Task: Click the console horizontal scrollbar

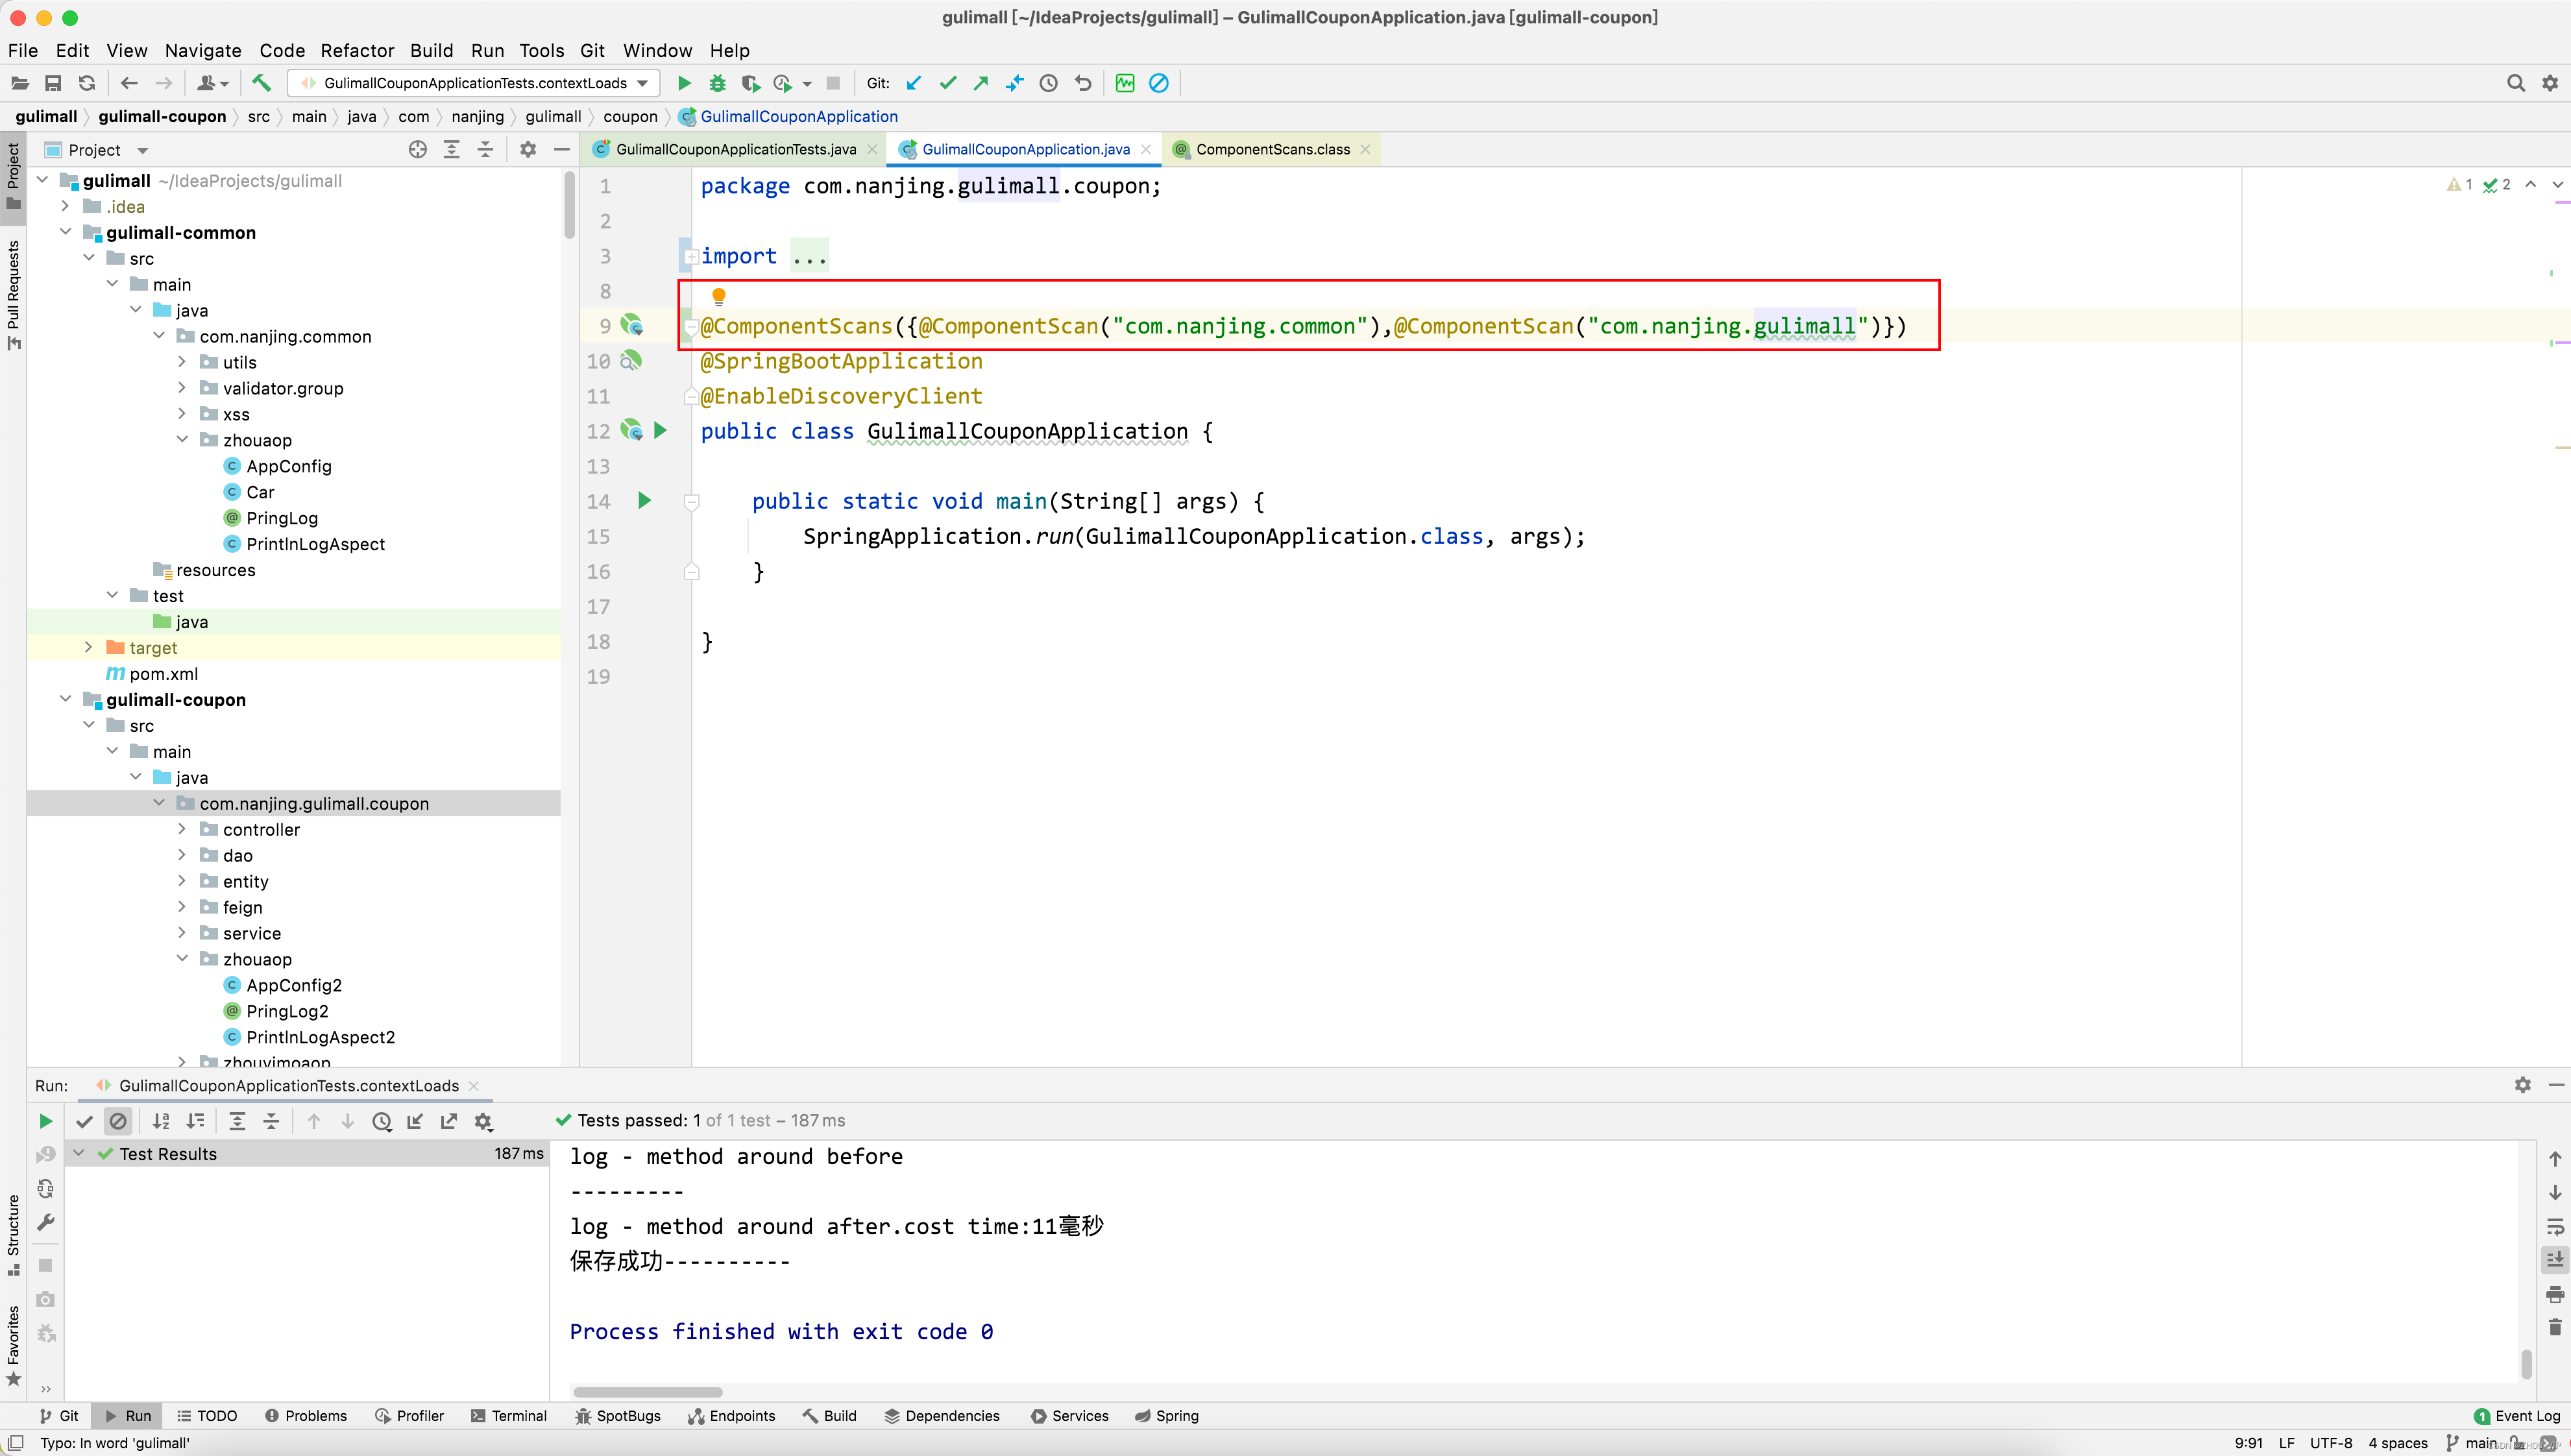Action: 647,1392
